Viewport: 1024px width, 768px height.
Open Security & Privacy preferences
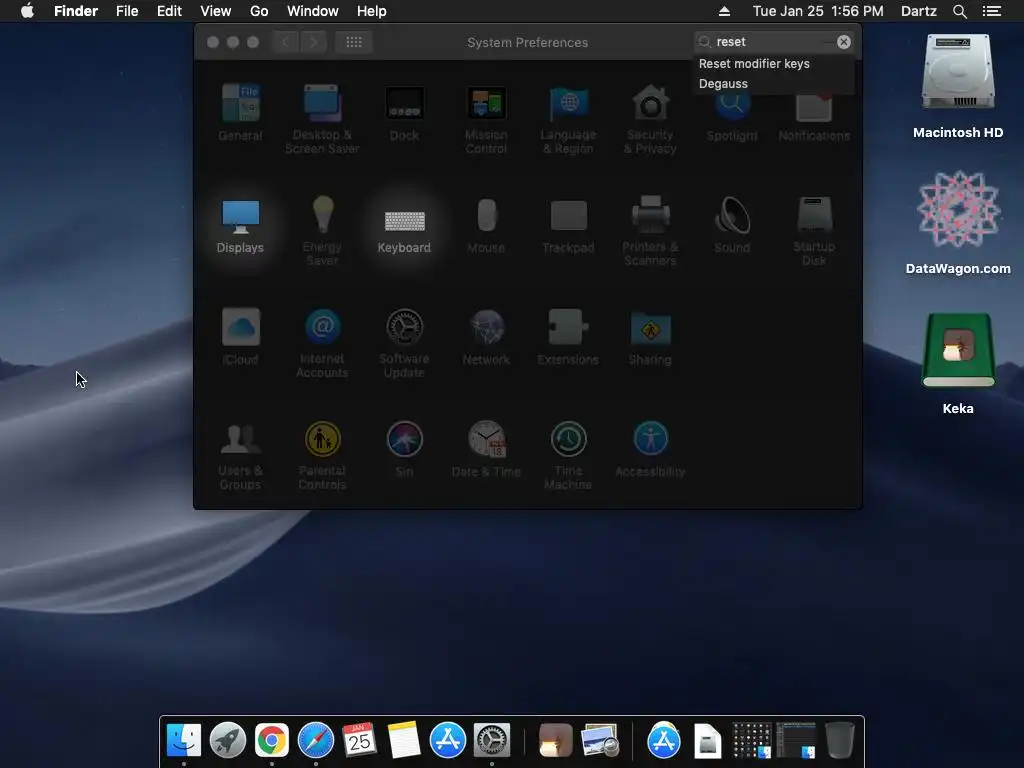(650, 119)
